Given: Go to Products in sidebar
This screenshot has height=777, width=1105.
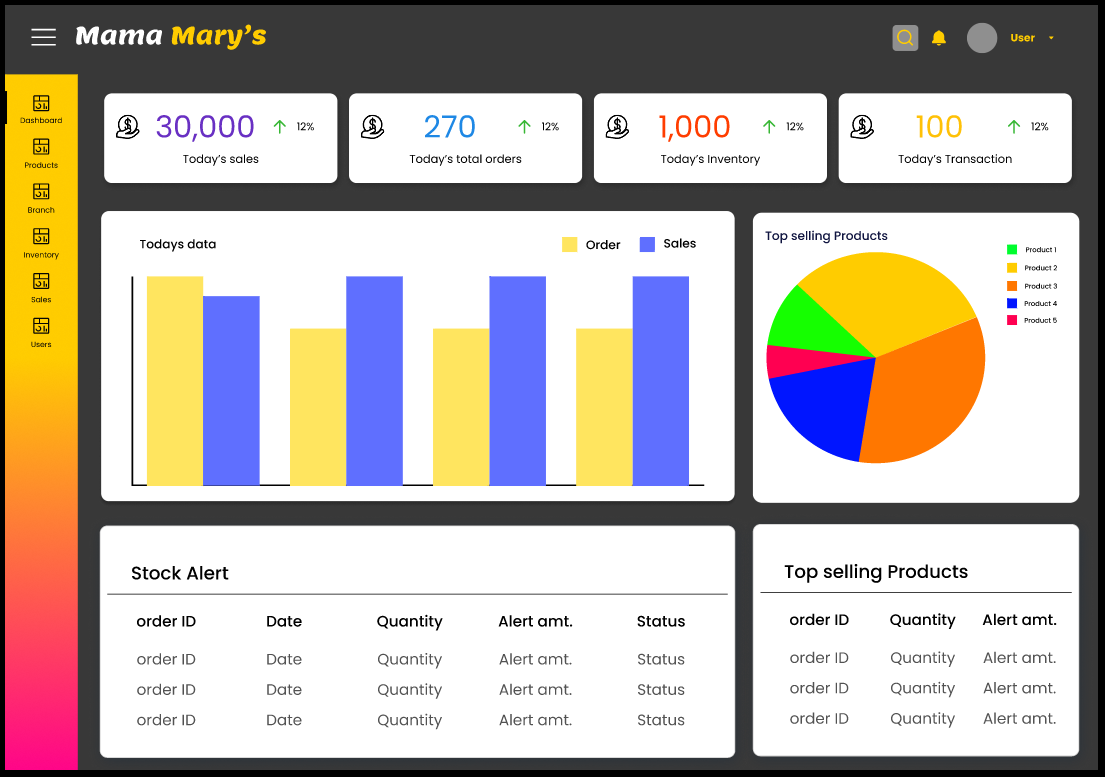Looking at the screenshot, I should click(x=41, y=153).
